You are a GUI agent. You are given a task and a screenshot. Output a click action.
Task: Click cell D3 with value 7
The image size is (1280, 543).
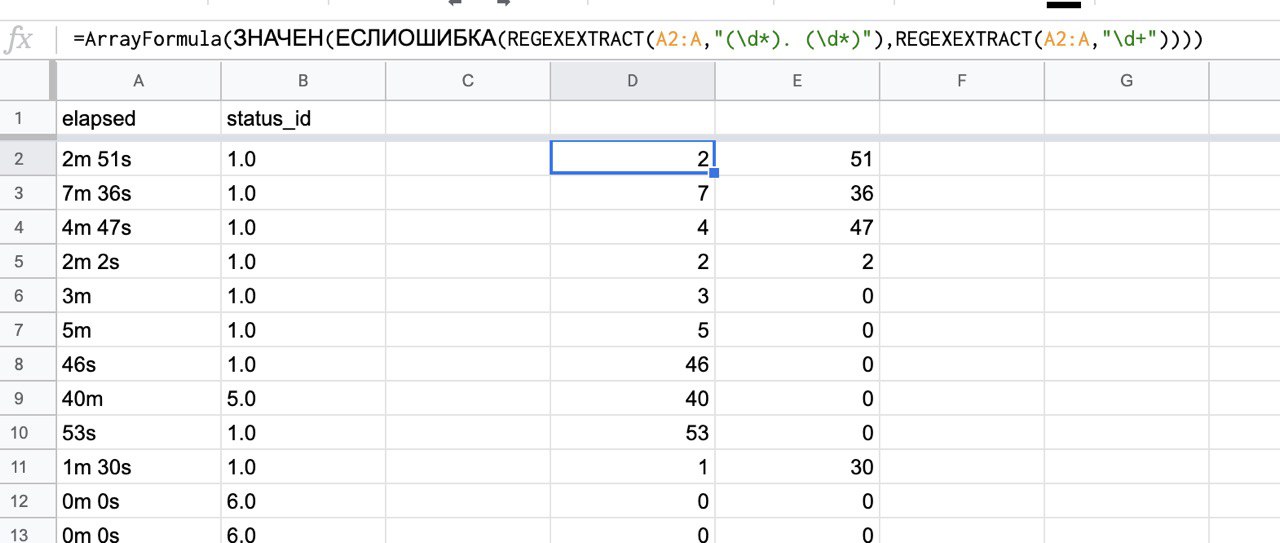[633, 193]
